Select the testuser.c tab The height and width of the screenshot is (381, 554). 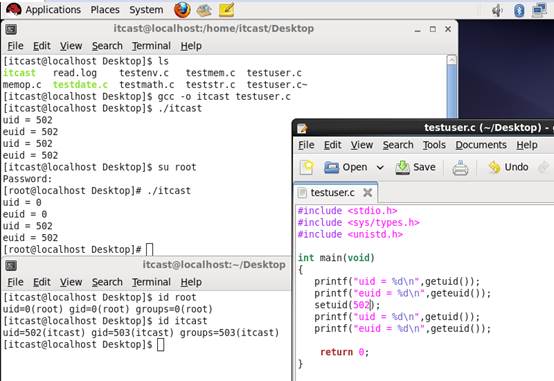332,193
